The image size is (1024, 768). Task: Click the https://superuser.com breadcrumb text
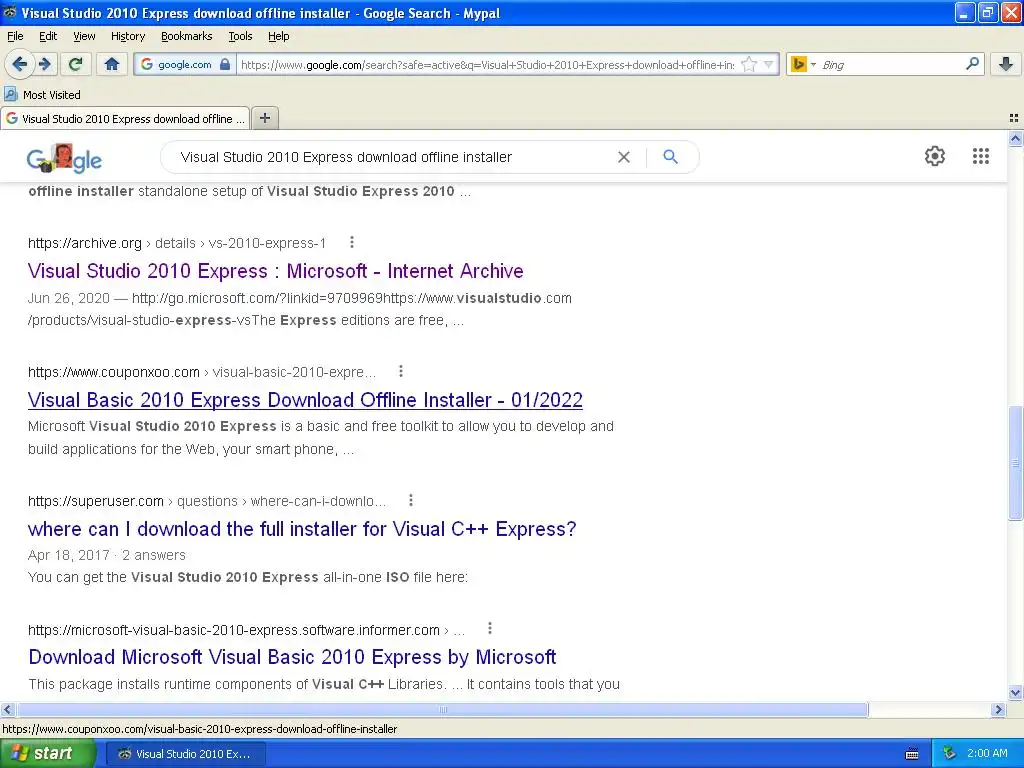95,501
